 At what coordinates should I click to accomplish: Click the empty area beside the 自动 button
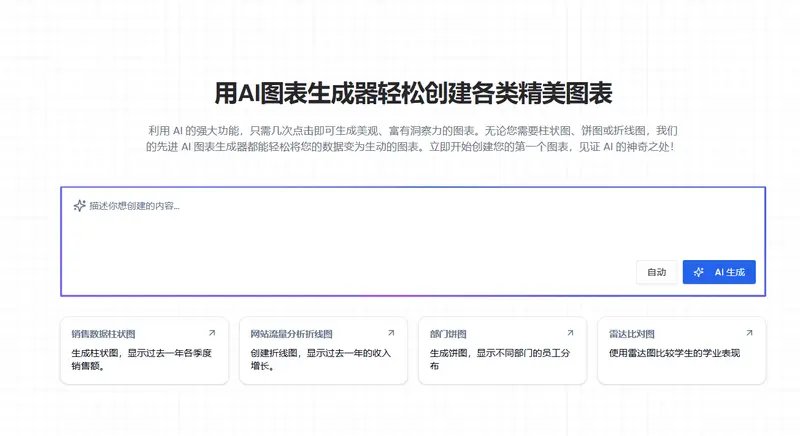click(400, 272)
